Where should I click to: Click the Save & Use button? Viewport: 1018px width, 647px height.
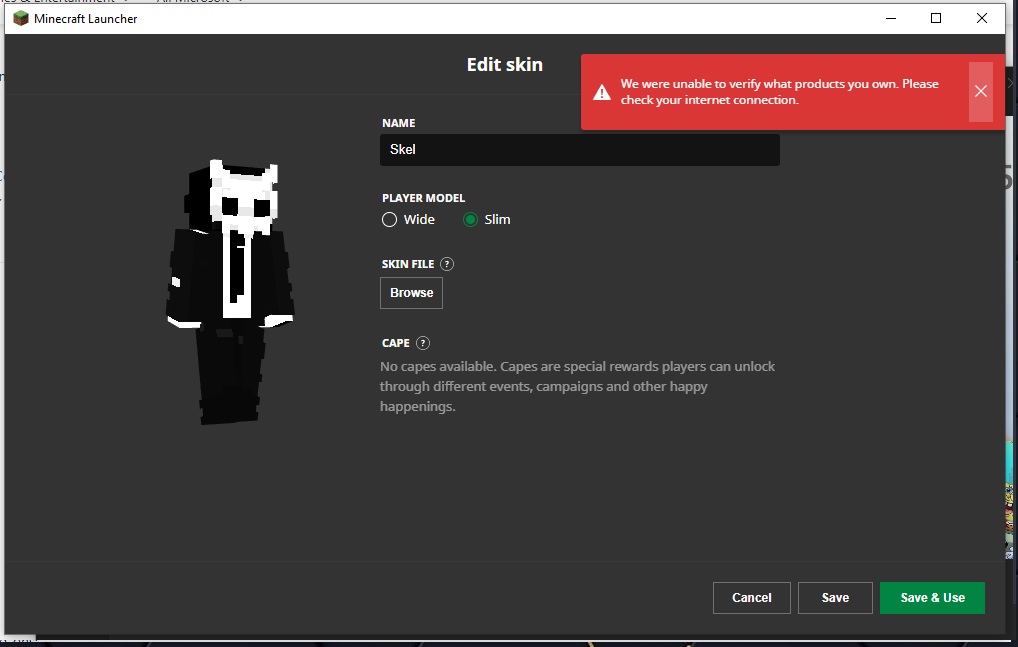(x=932, y=598)
